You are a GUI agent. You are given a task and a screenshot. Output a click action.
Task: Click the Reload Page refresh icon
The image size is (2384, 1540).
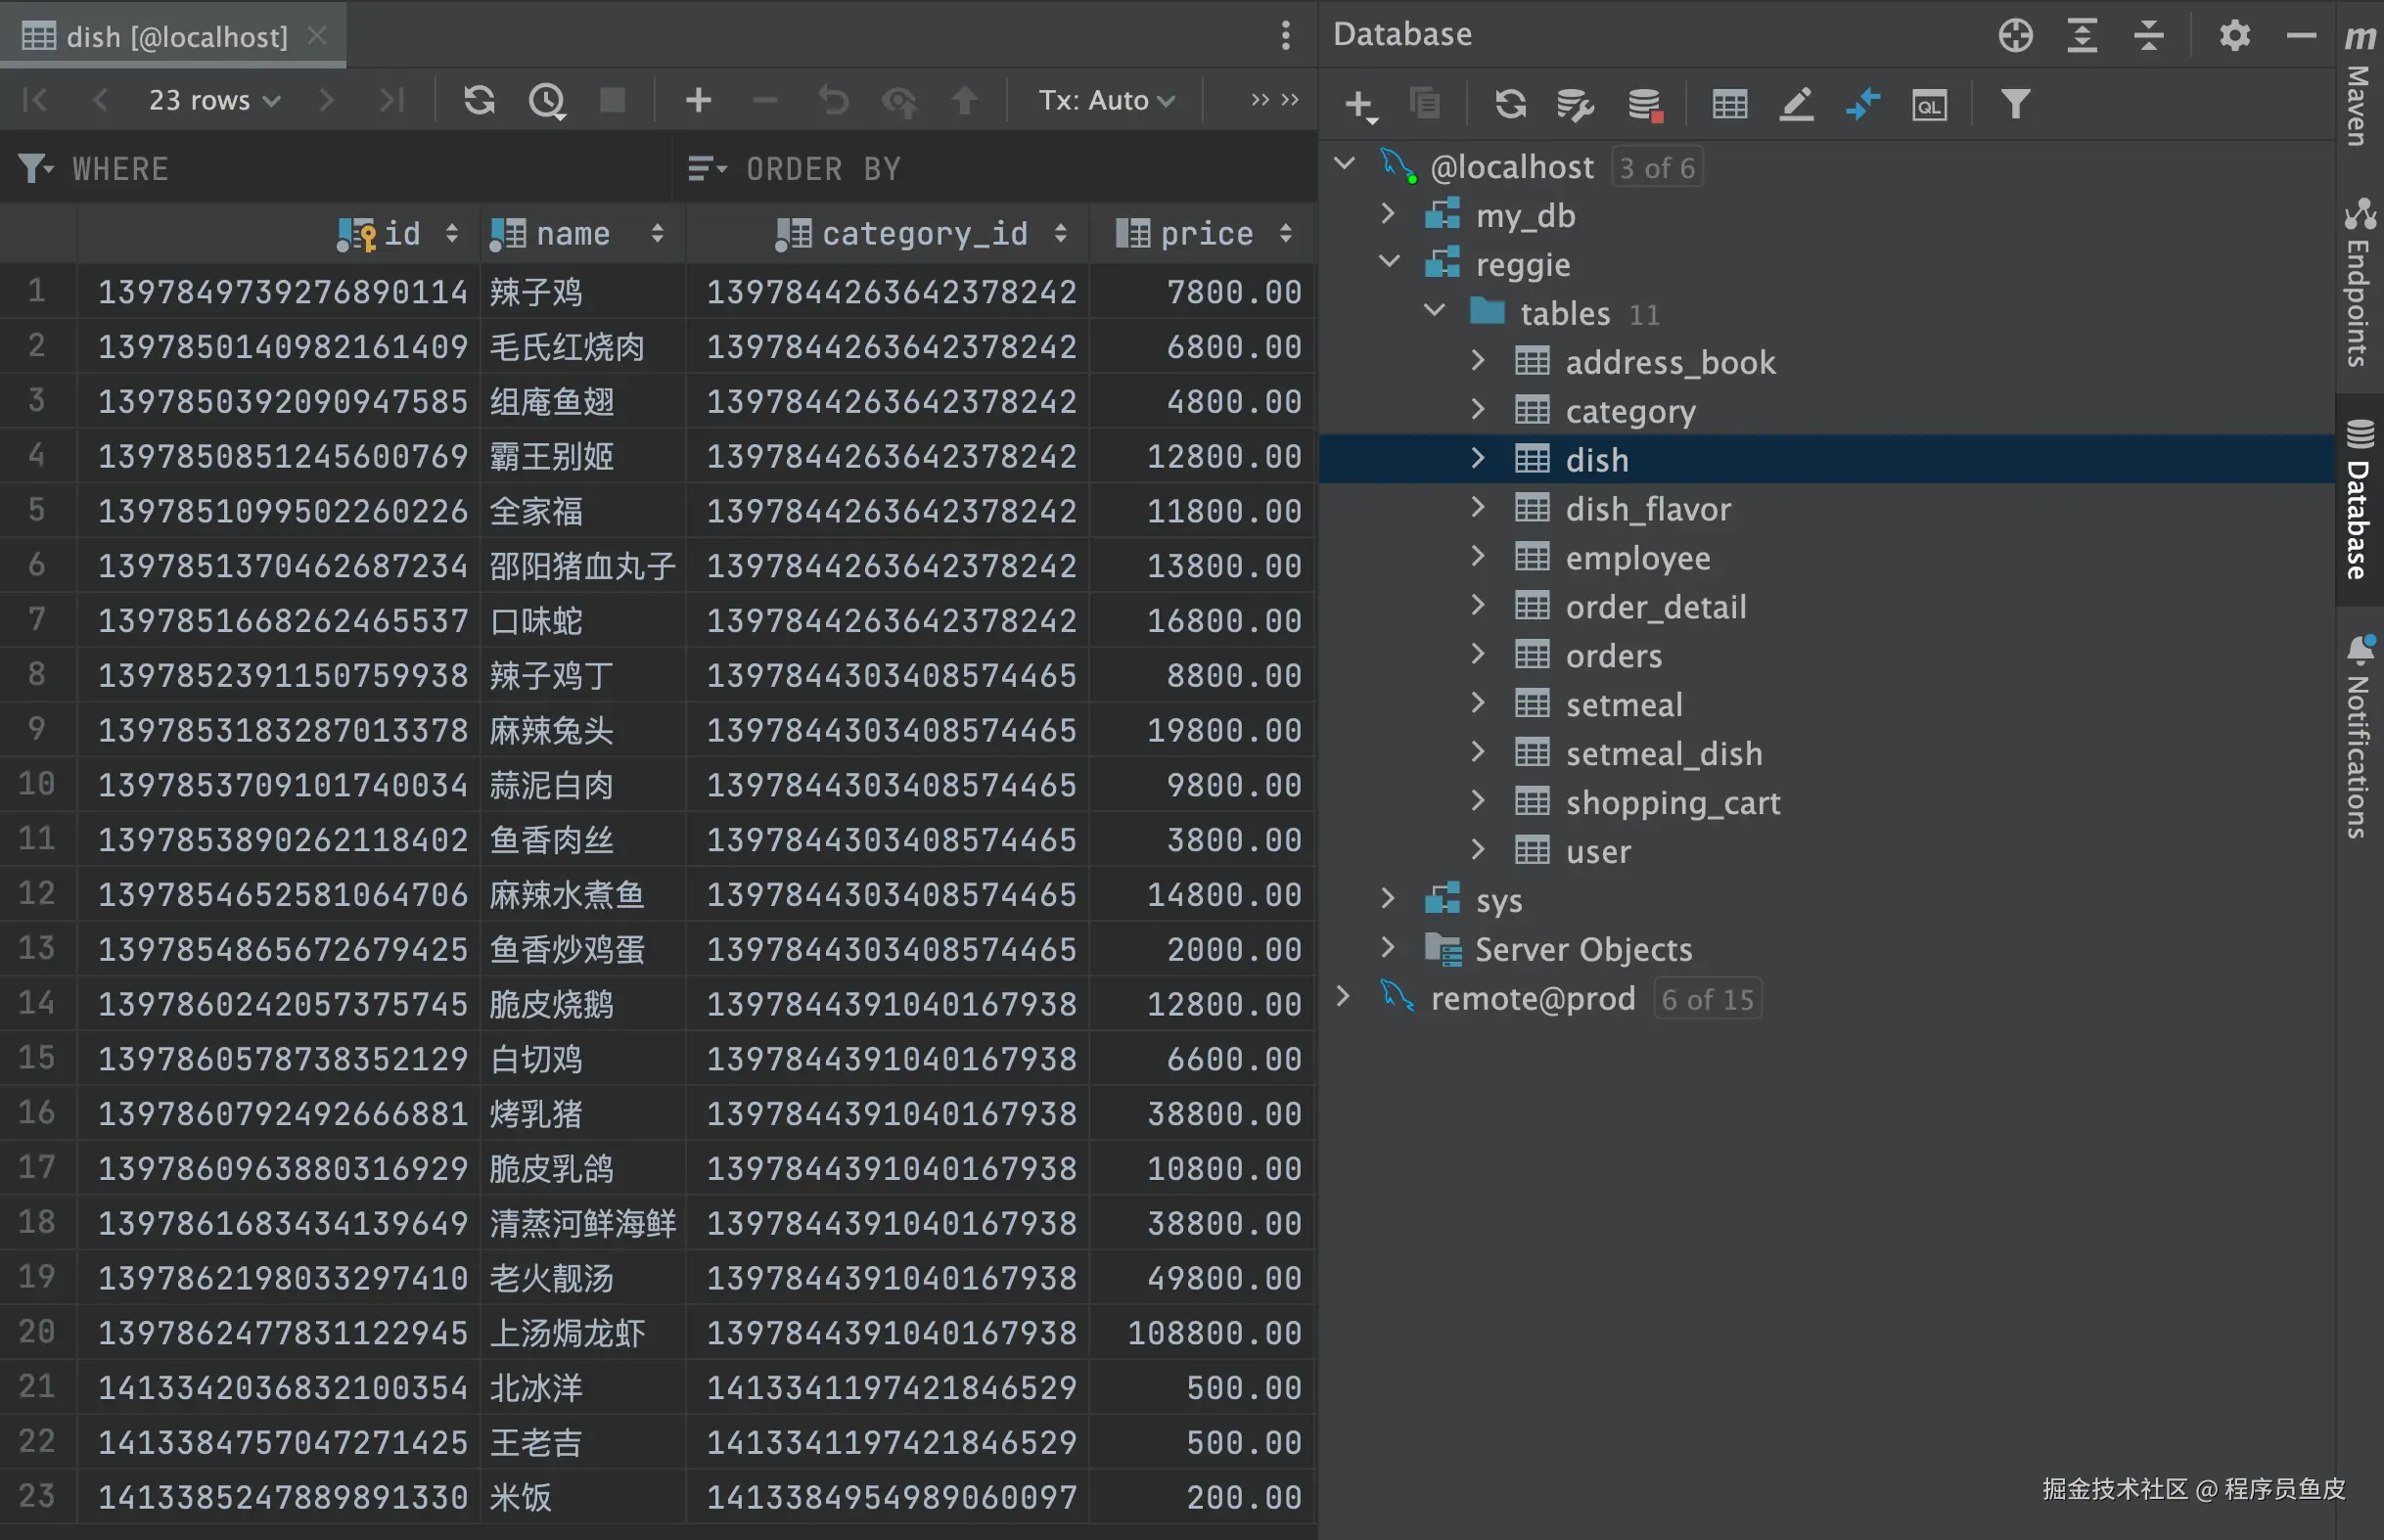click(479, 100)
